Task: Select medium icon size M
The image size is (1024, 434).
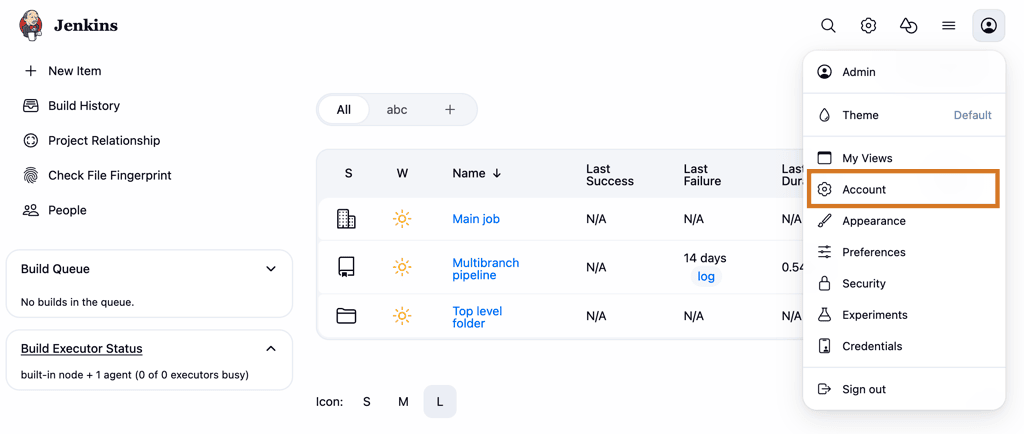Action: [x=403, y=402]
